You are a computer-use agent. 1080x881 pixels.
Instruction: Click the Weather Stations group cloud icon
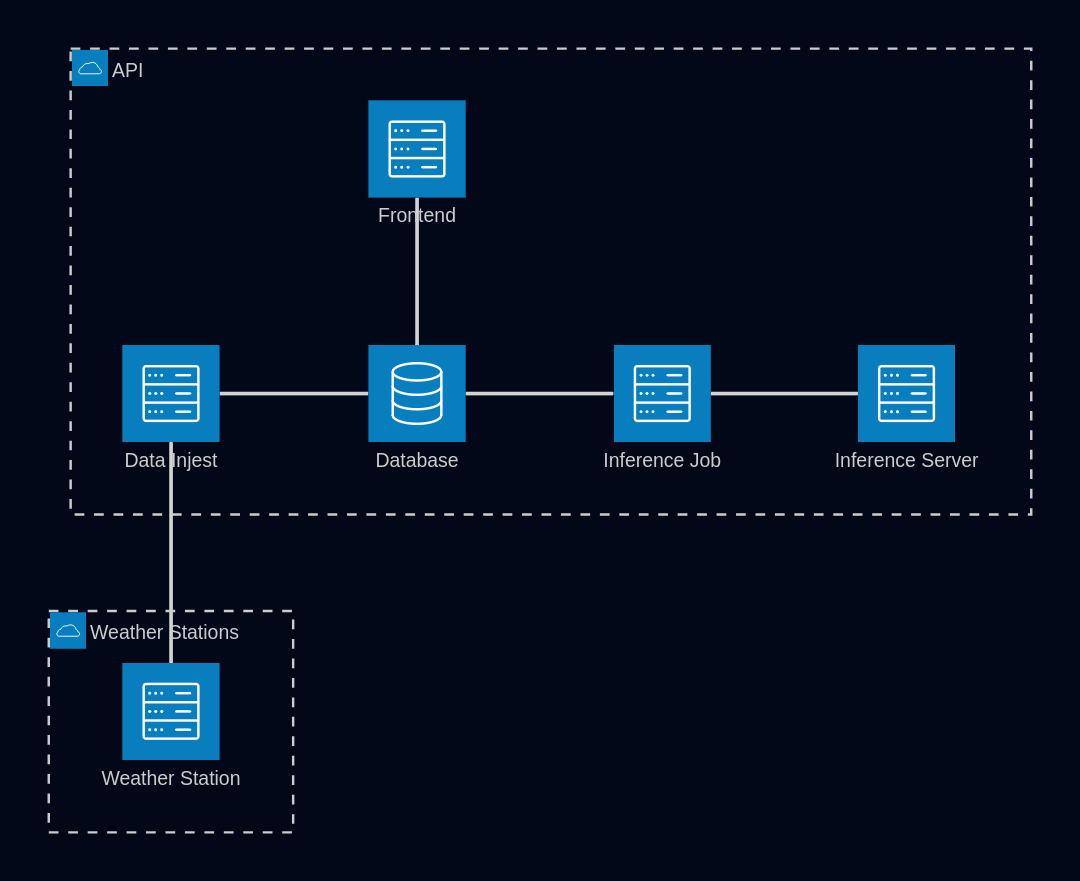coord(68,630)
